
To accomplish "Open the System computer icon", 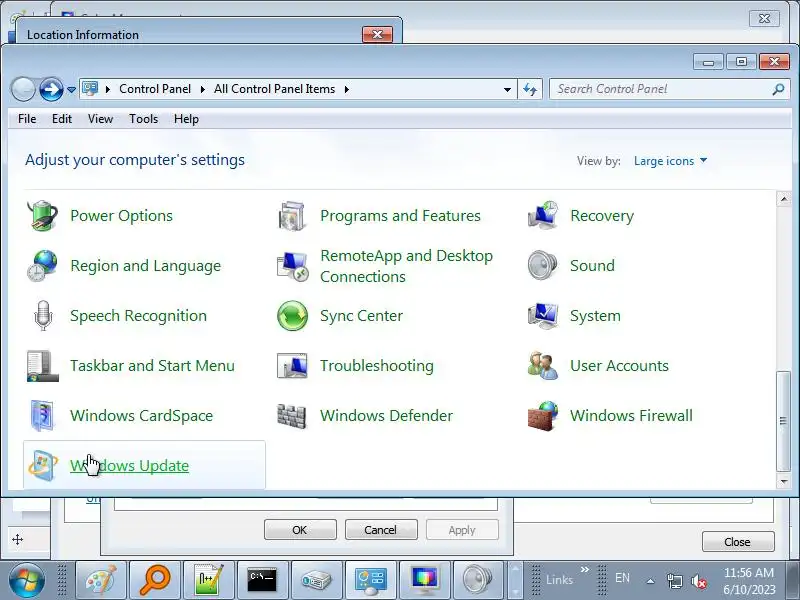I will [542, 316].
